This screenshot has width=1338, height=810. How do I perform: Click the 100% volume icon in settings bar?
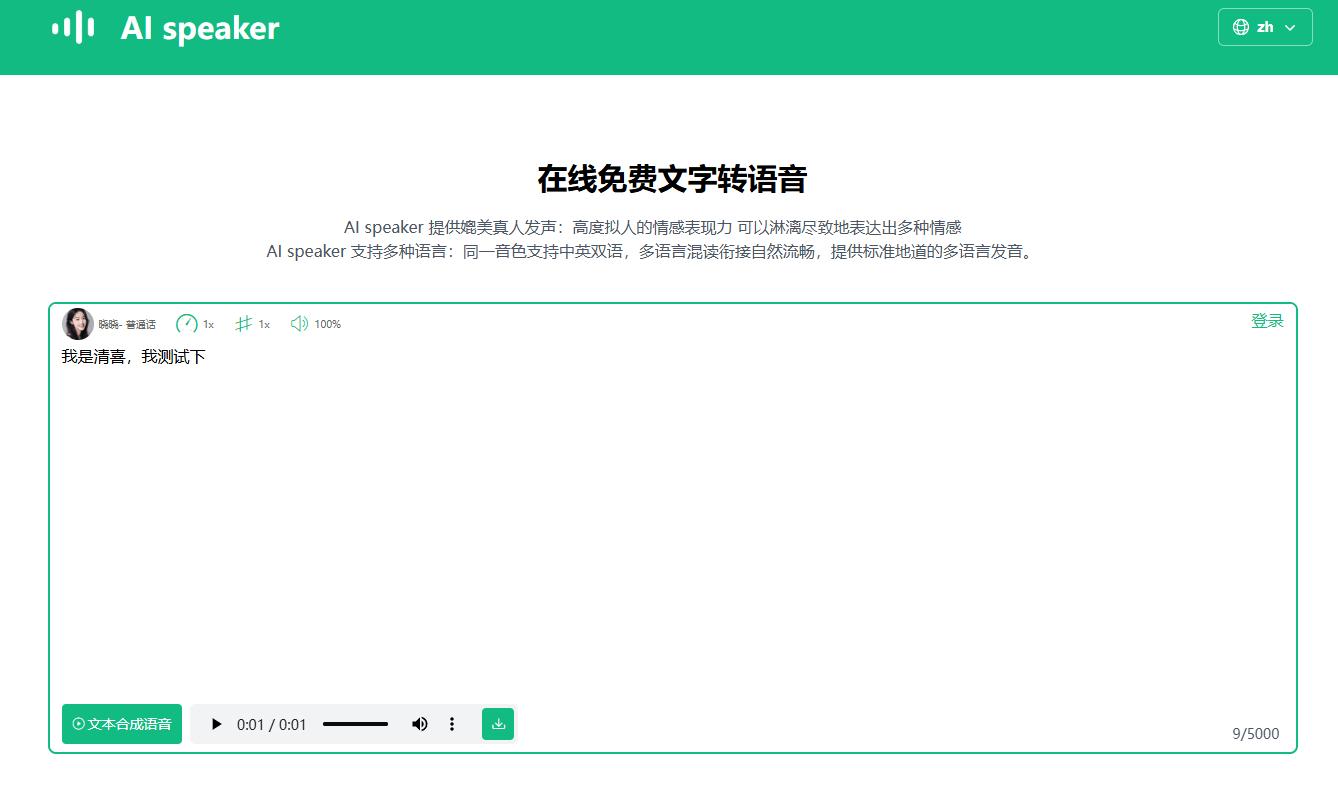pos(298,323)
